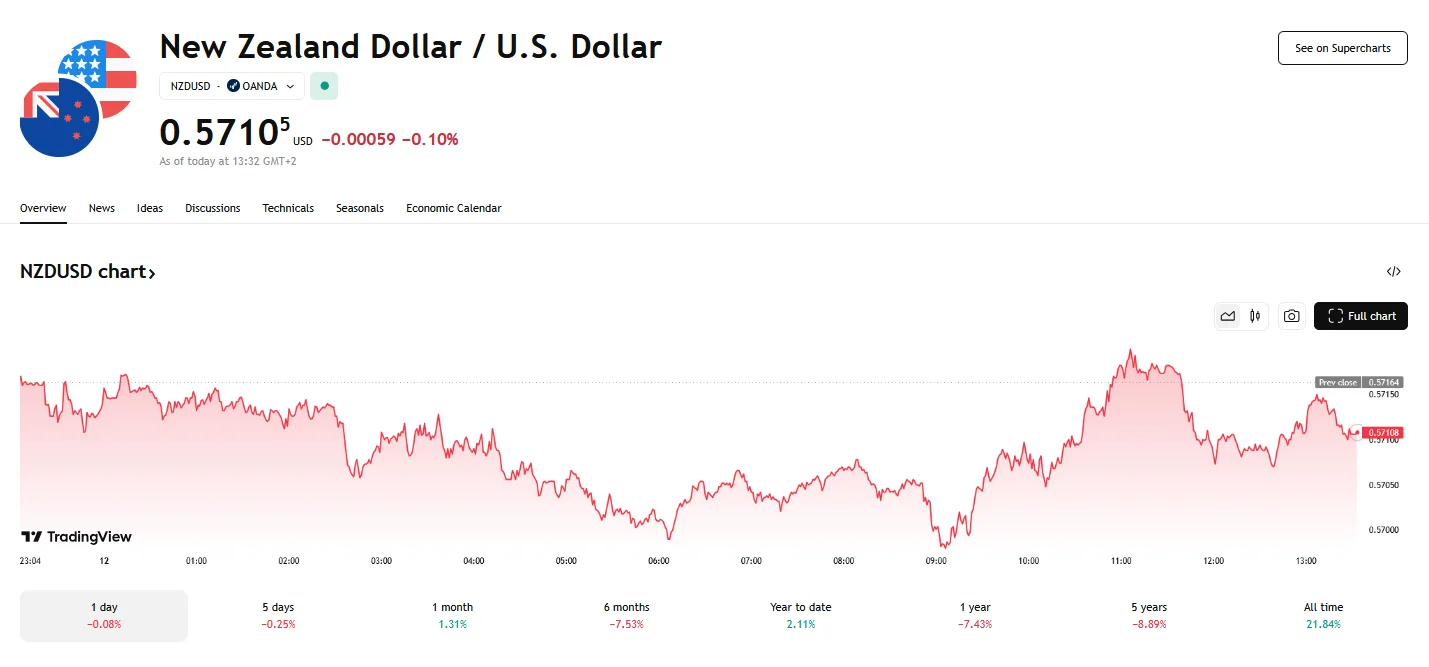Screen dimensions: 1429x667
Task: Click the green market status indicator
Action: (x=324, y=86)
